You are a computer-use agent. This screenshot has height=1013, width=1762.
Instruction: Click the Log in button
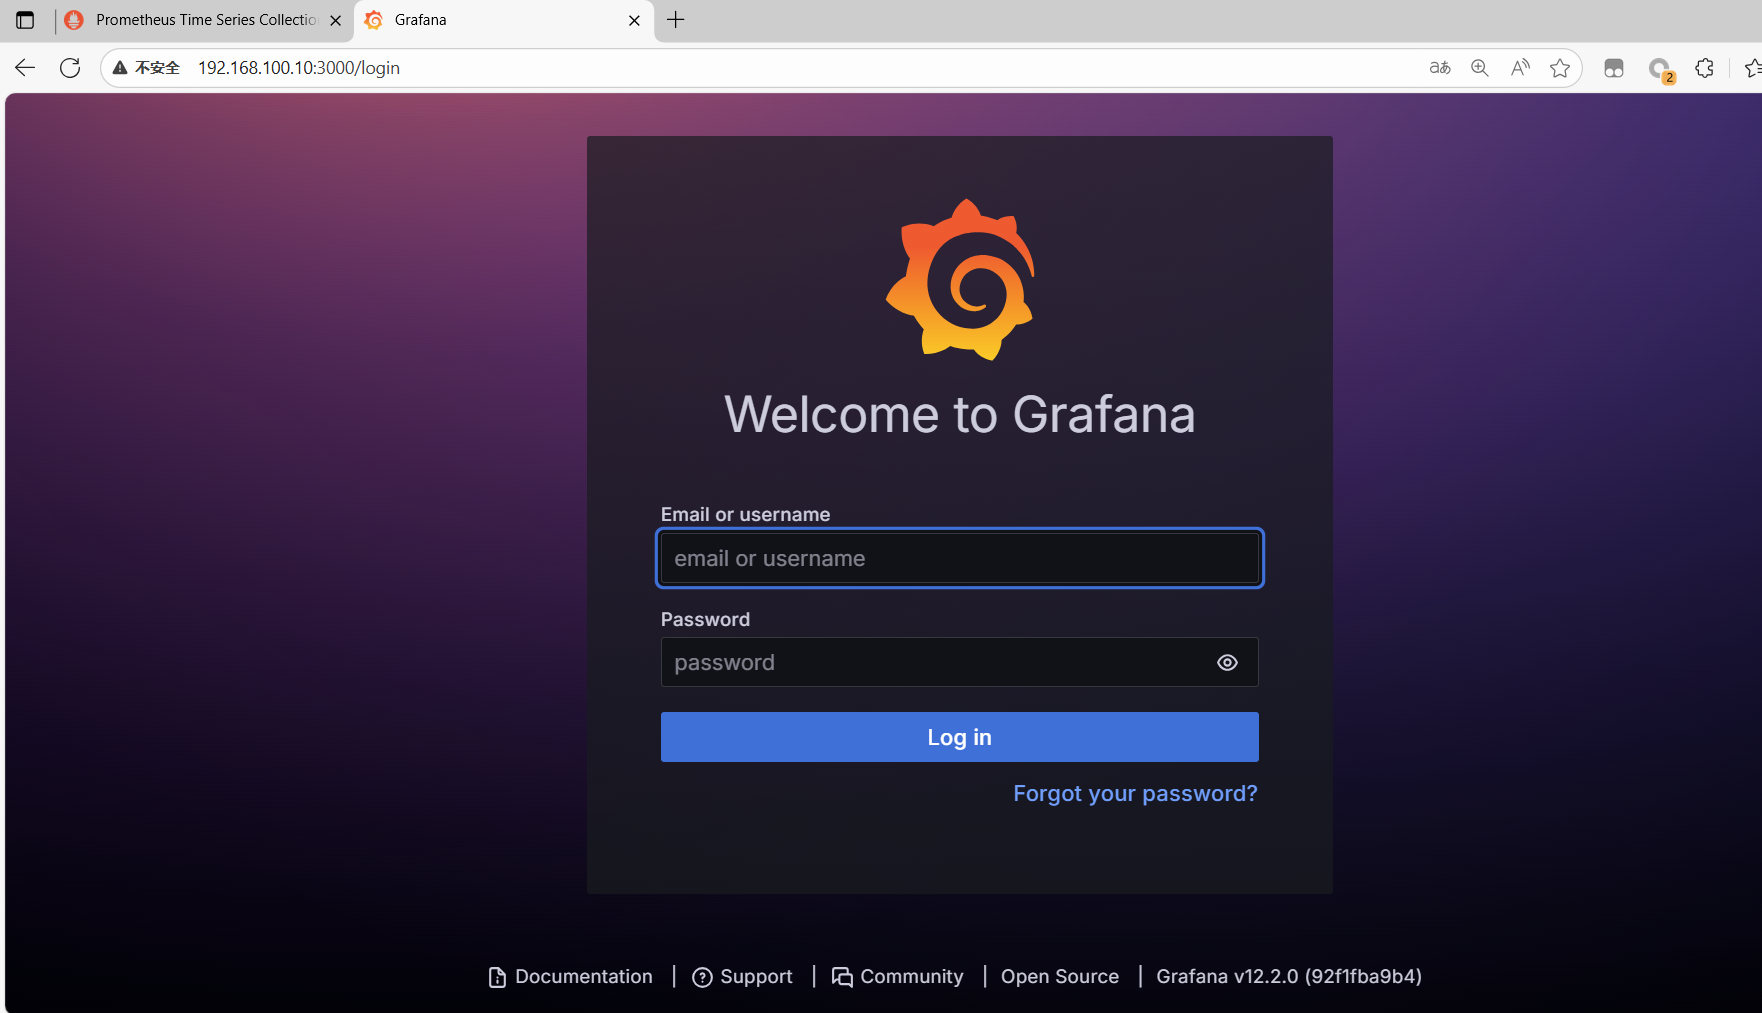(959, 737)
